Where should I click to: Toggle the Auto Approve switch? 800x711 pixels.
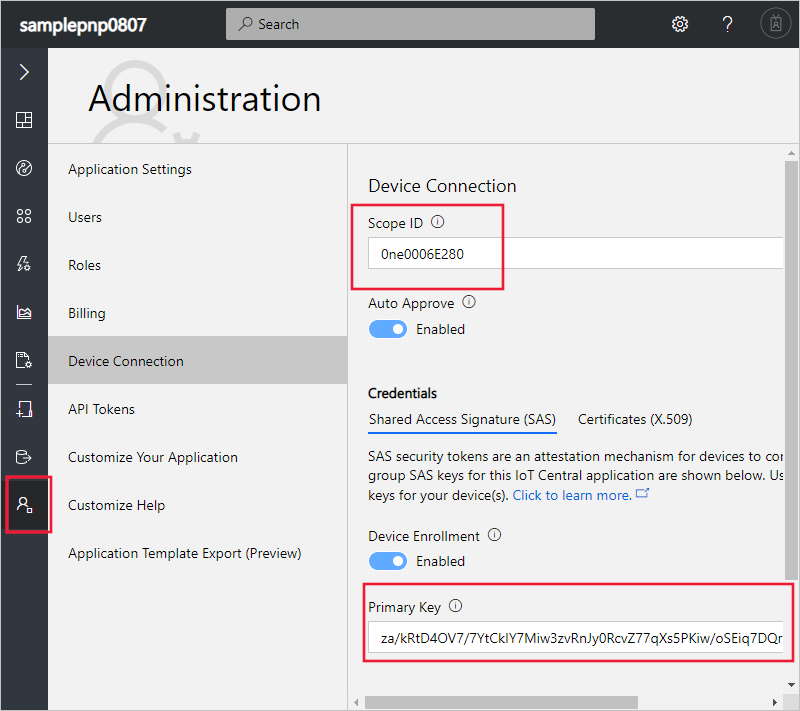click(x=388, y=329)
